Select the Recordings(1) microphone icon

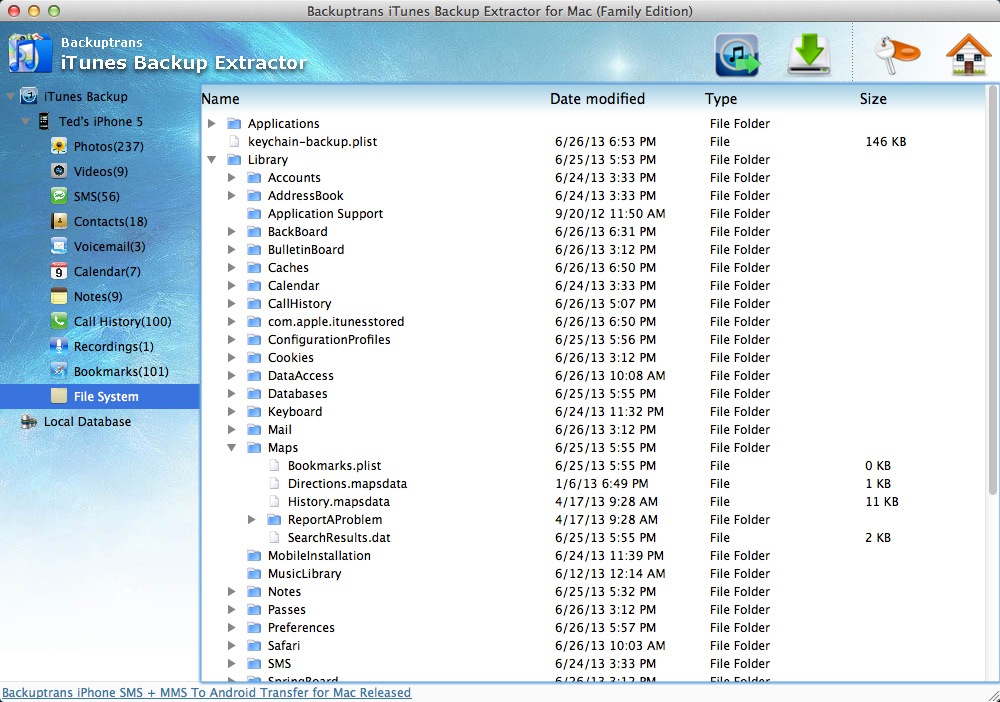click(x=59, y=346)
